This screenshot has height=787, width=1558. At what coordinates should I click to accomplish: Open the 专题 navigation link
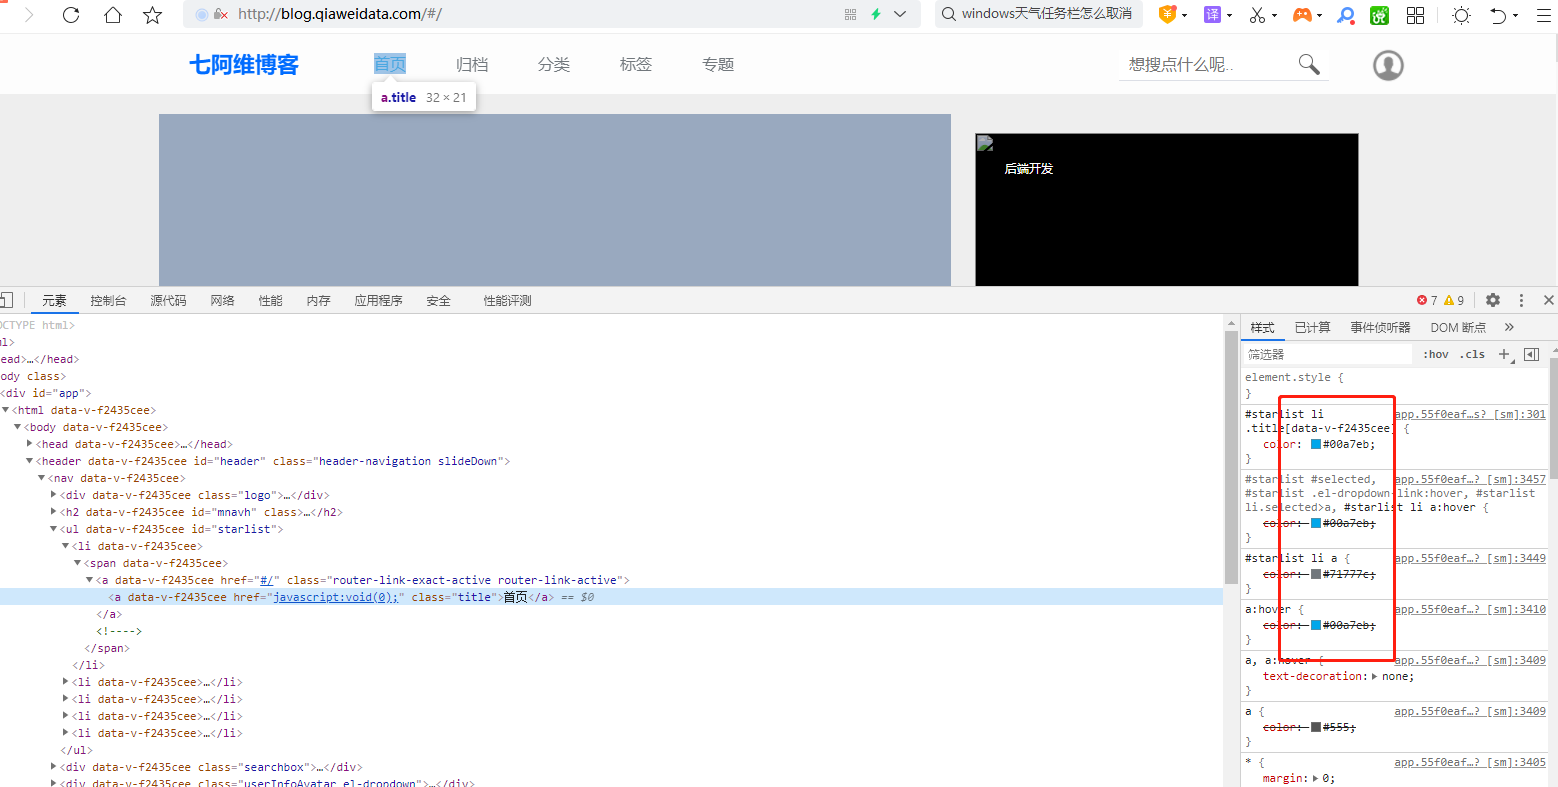tap(718, 64)
